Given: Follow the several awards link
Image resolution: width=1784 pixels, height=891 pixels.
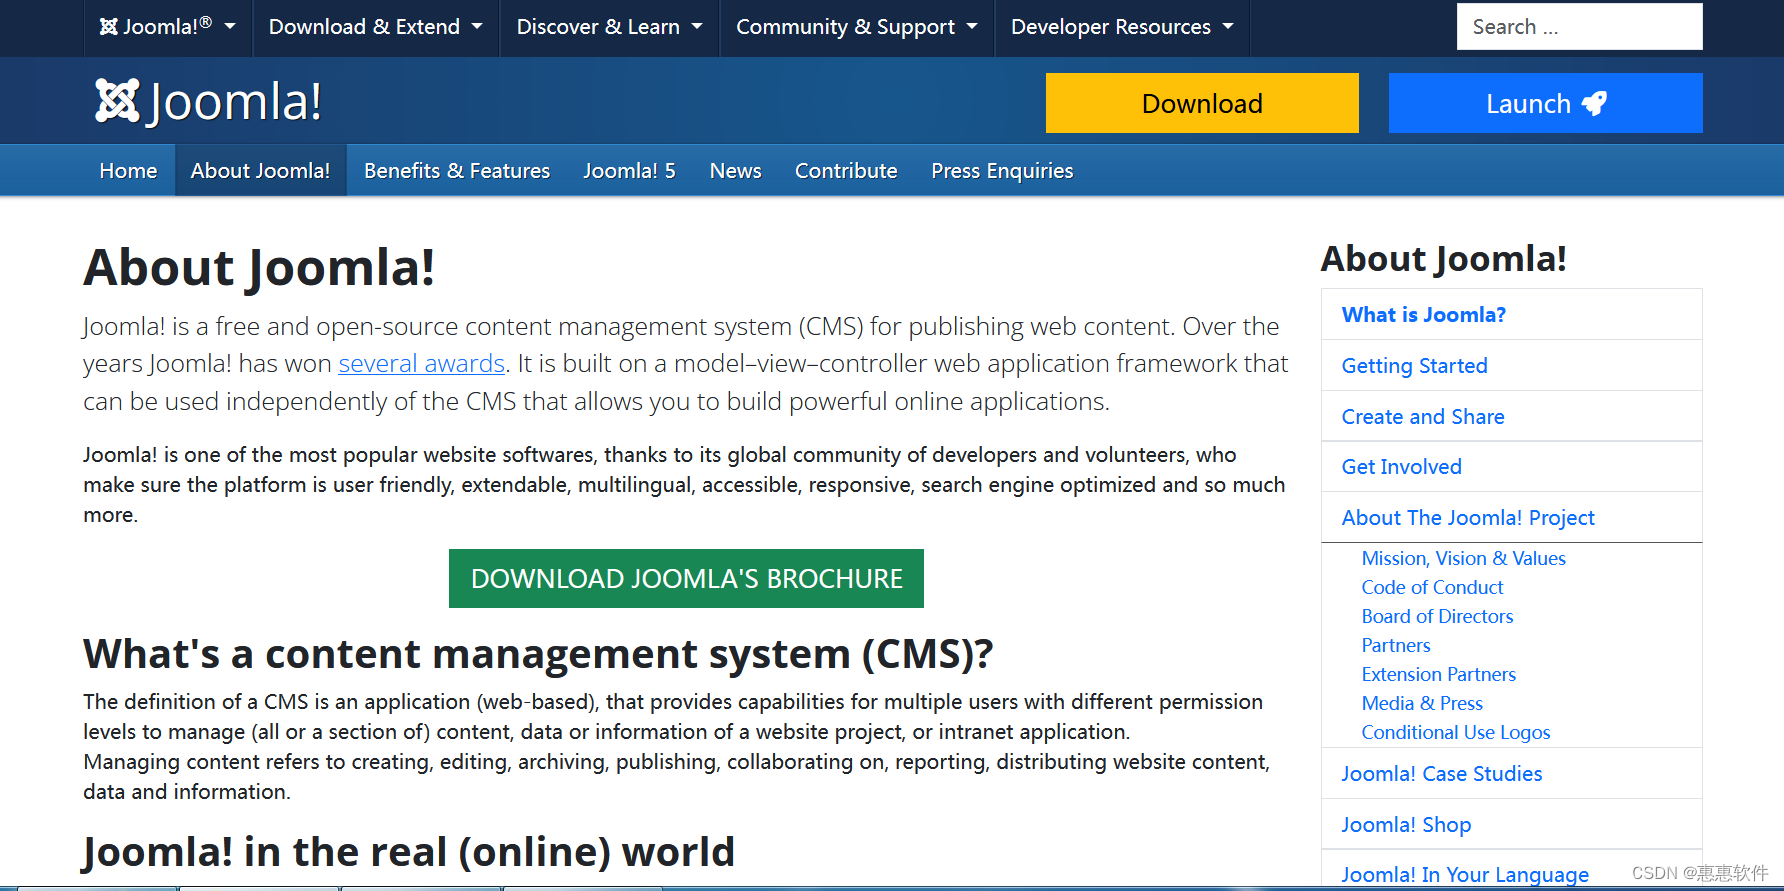Looking at the screenshot, I should pos(421,364).
